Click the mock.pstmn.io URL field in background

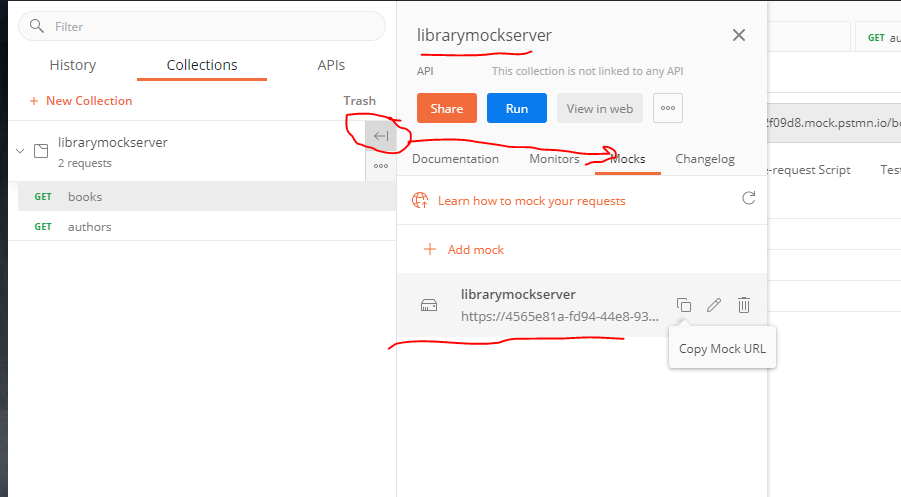tap(834, 123)
